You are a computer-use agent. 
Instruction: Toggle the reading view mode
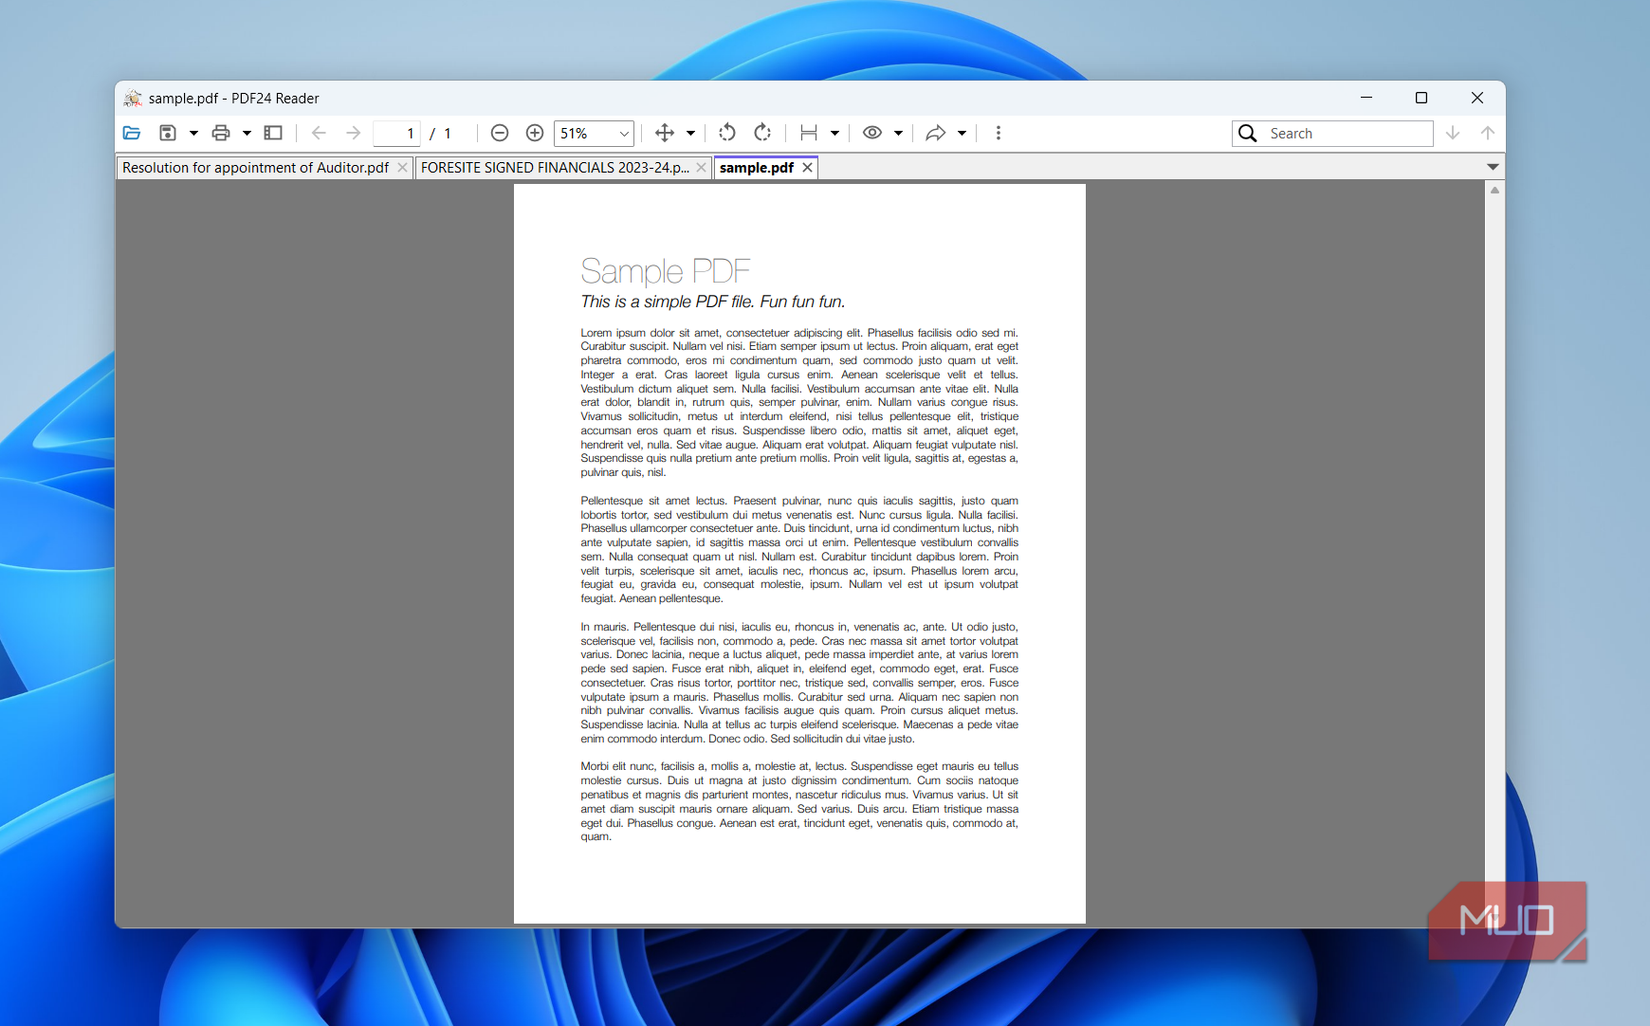pyautogui.click(x=872, y=132)
